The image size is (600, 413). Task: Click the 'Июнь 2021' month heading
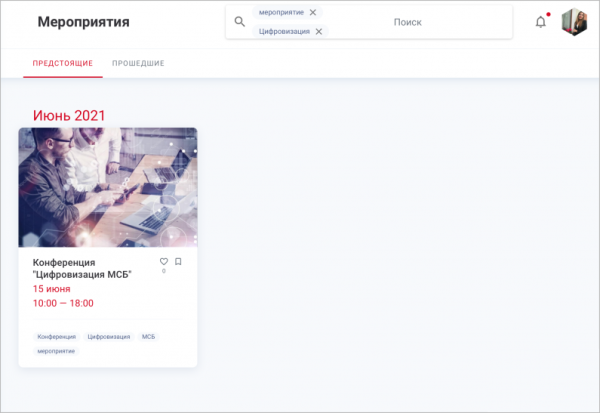[69, 115]
